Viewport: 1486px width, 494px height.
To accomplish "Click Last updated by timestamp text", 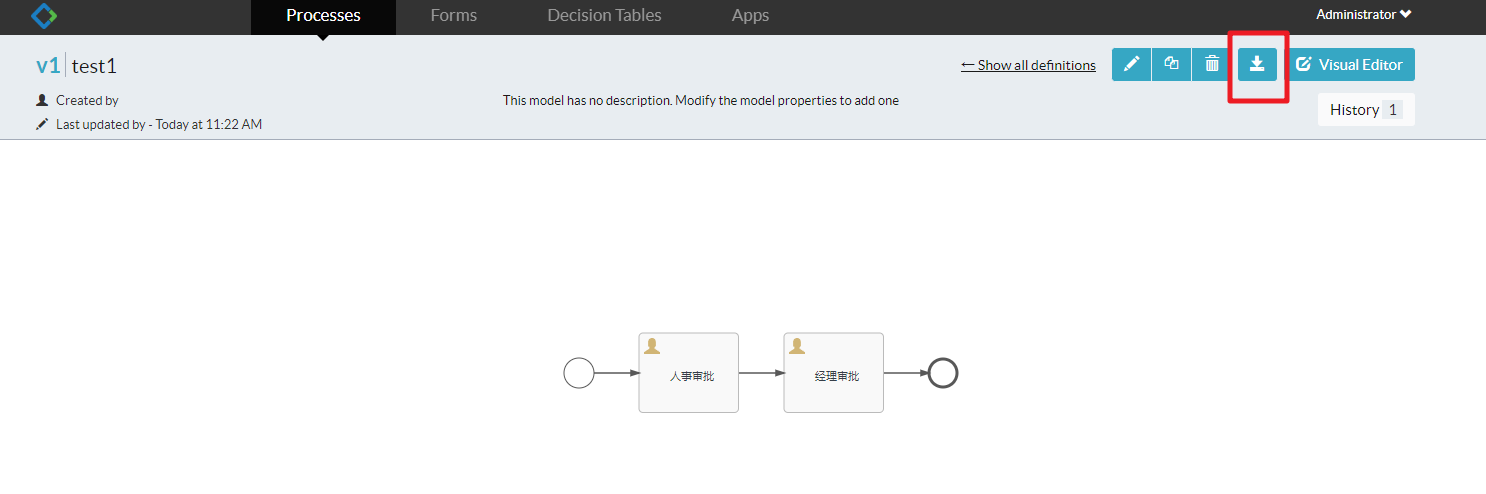I will click(159, 124).
